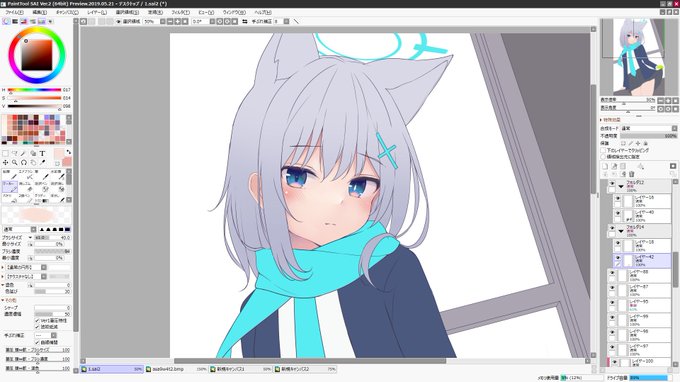680x382 pixels.
Task: Hide the フォルダ12 folder
Action: pyautogui.click(x=612, y=184)
